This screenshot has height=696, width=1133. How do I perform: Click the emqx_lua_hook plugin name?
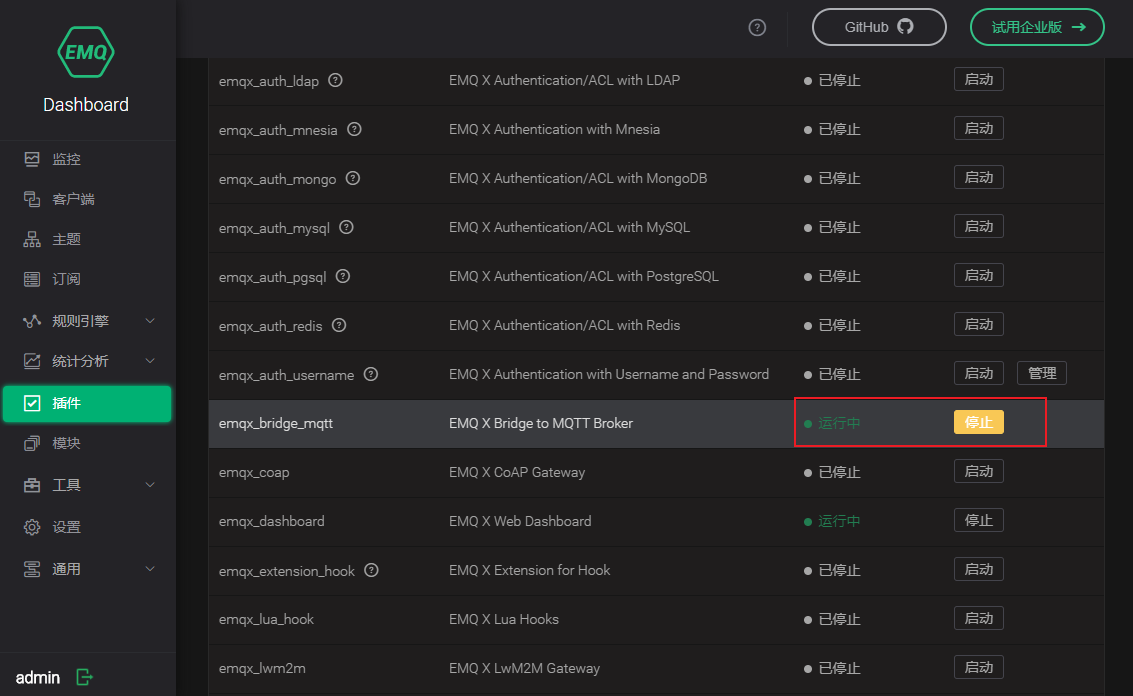266,619
